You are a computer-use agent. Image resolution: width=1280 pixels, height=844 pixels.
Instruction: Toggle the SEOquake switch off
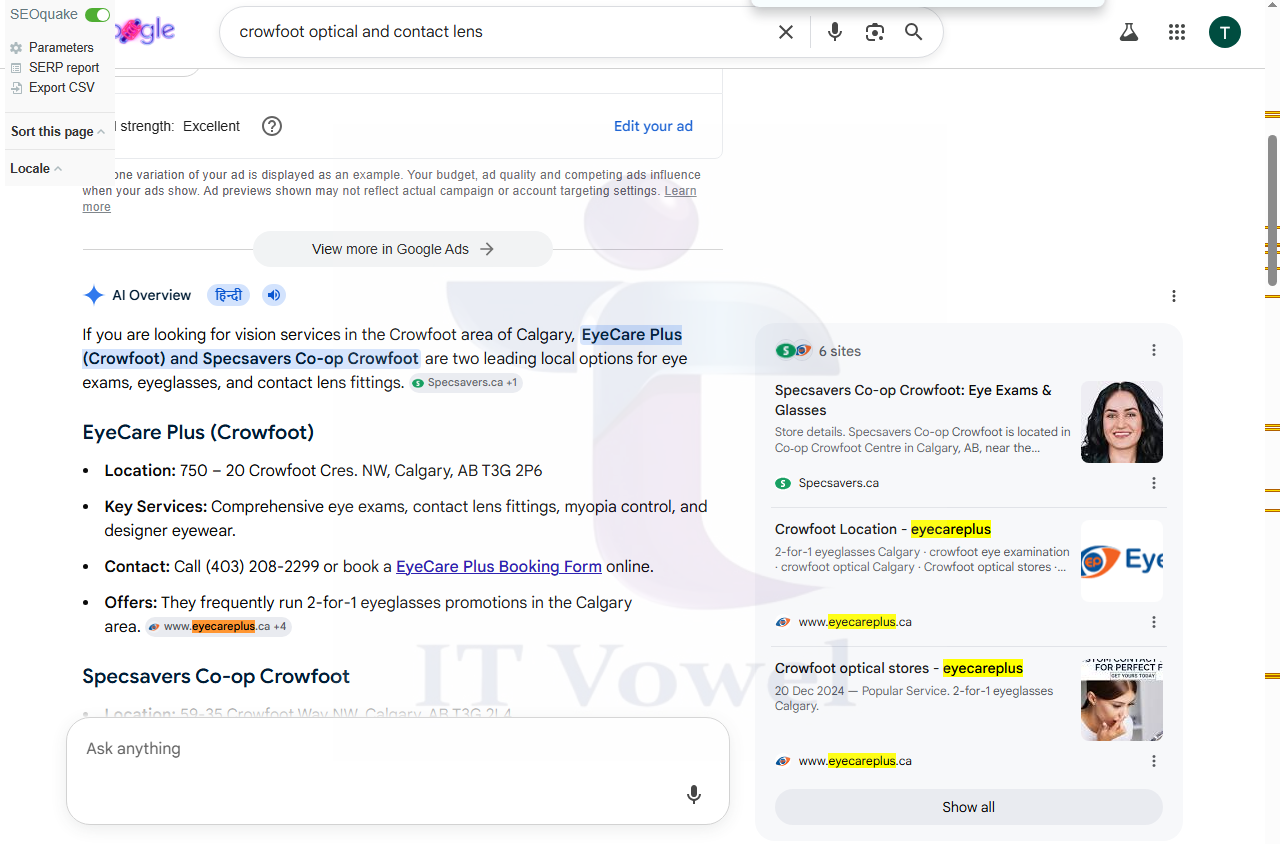97,15
